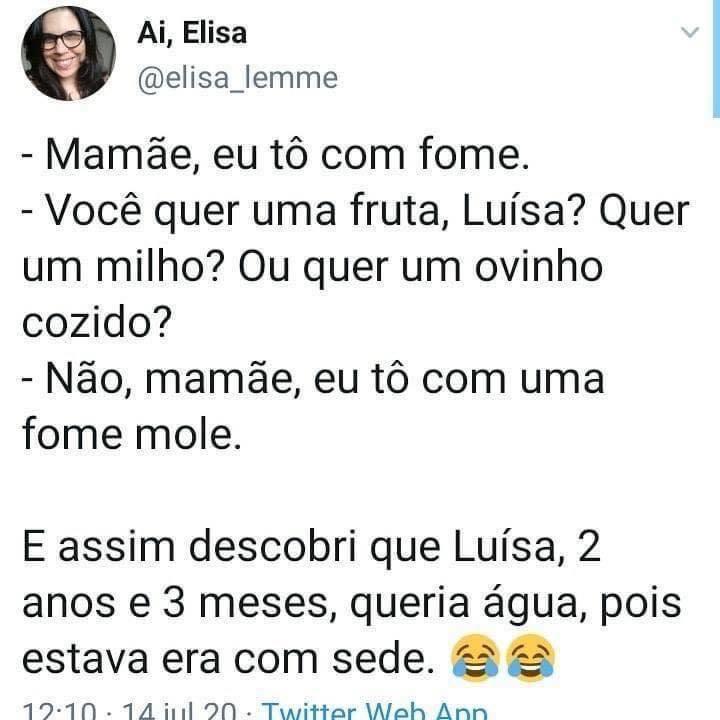Click the word 'cozido?'
The image size is (720, 720).
(x=96, y=324)
